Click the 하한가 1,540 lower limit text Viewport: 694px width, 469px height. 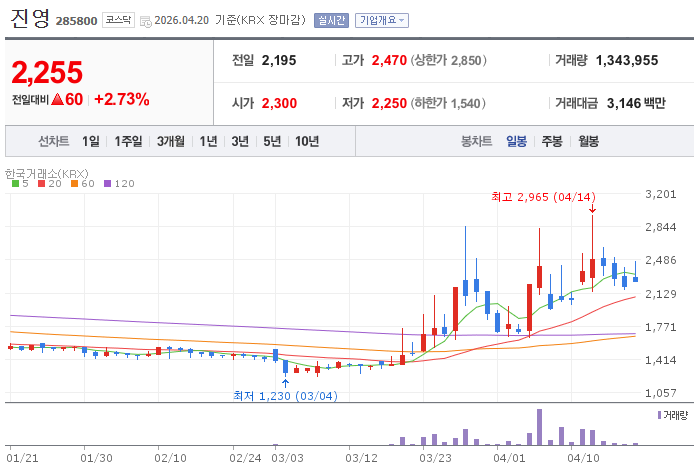click(x=448, y=103)
